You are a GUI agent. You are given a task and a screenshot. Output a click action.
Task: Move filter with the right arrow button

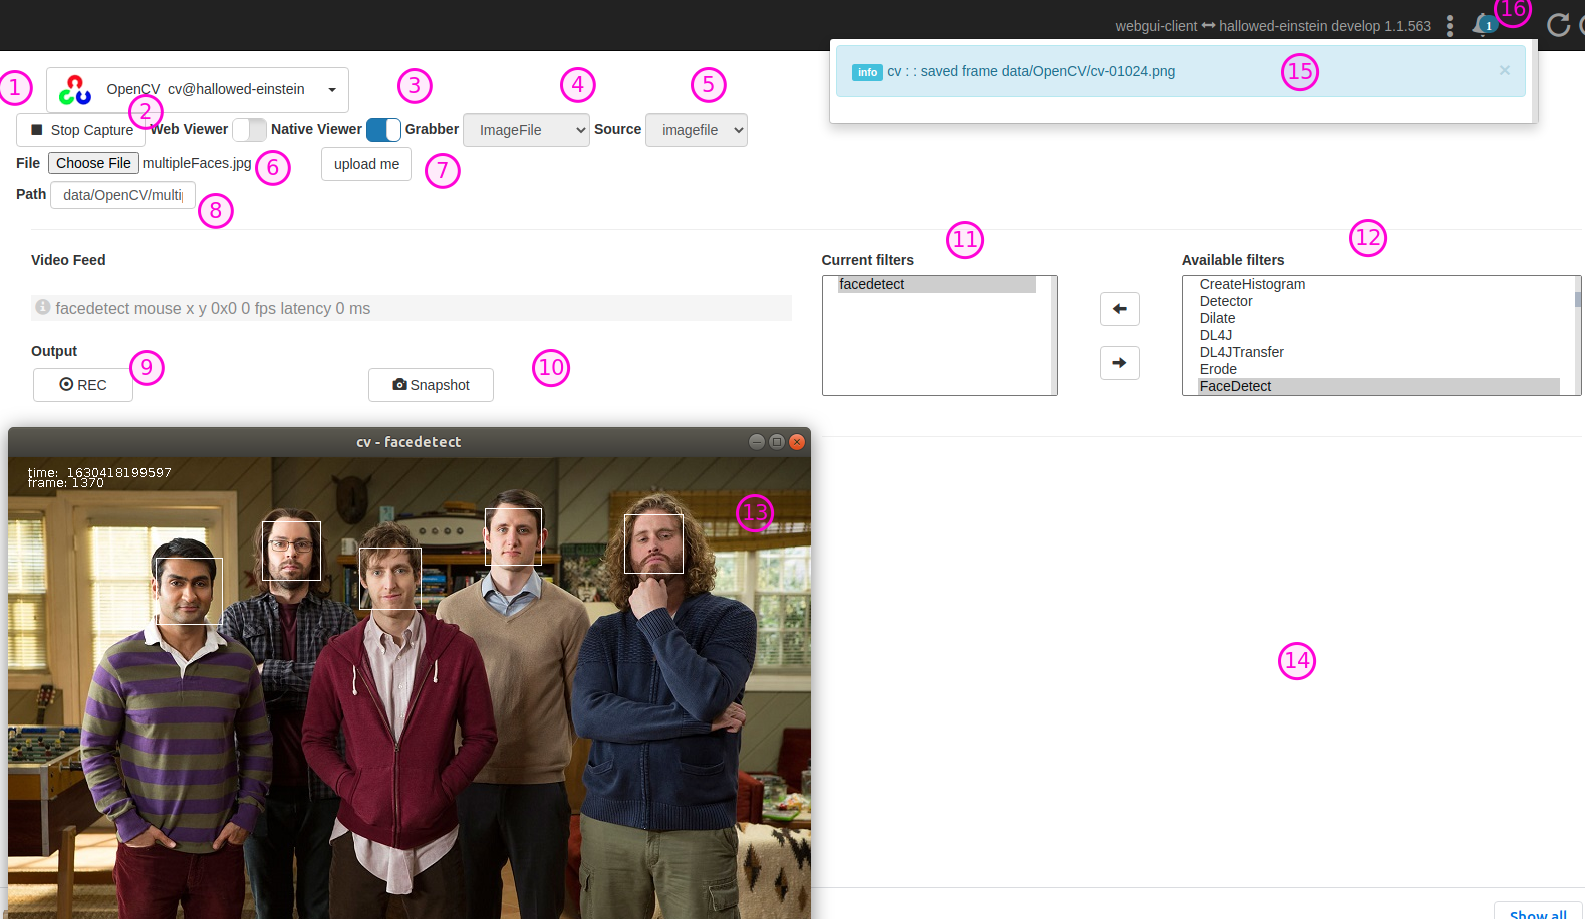pyautogui.click(x=1120, y=363)
